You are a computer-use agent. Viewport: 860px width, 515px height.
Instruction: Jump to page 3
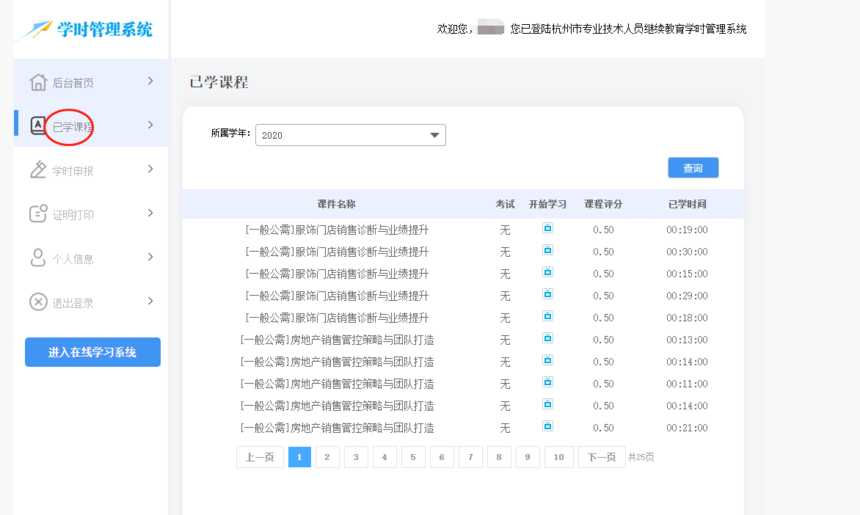click(x=356, y=457)
